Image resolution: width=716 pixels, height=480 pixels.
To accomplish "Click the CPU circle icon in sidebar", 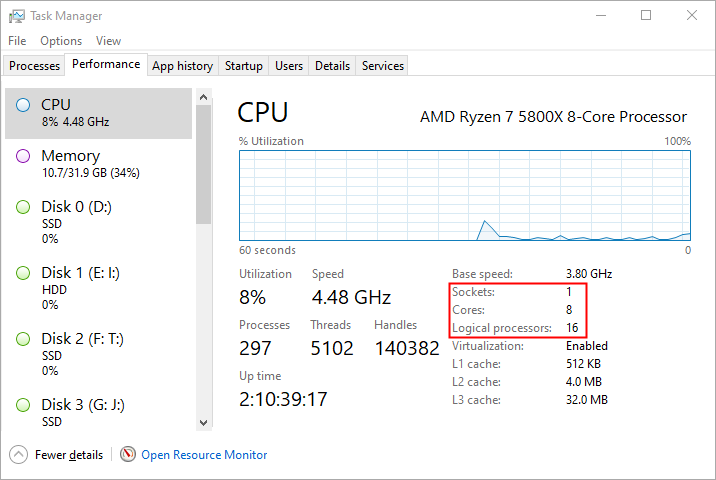I will click(23, 105).
